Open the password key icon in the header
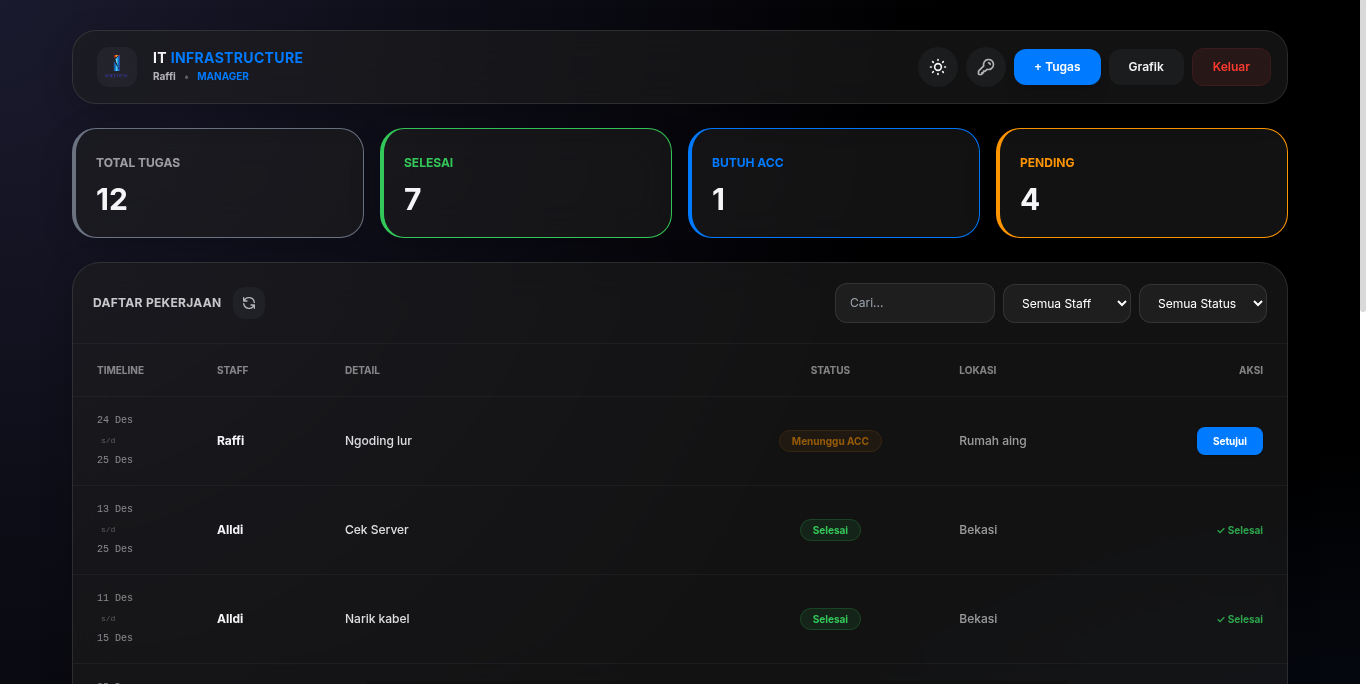This screenshot has width=1366, height=684. point(985,67)
